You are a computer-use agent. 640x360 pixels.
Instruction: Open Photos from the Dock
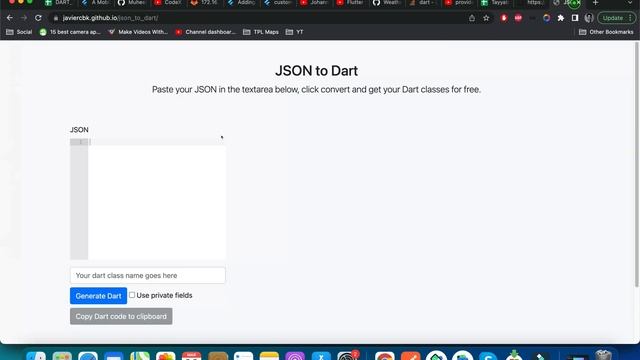point(166,356)
